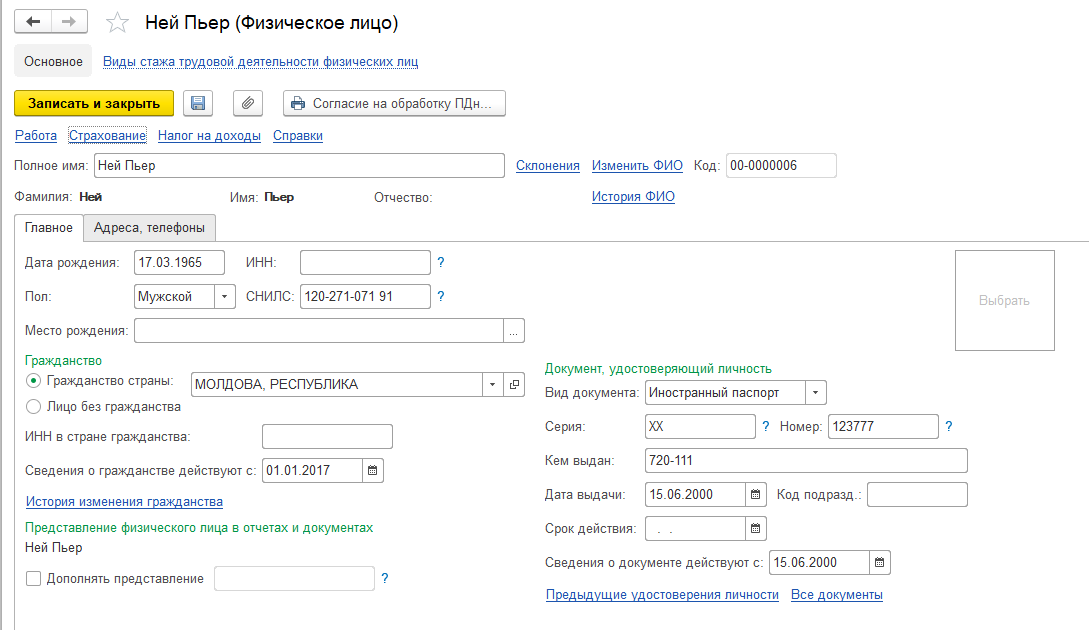
Task: Switch to the Адреса, телефоны tab
Action: point(149,228)
